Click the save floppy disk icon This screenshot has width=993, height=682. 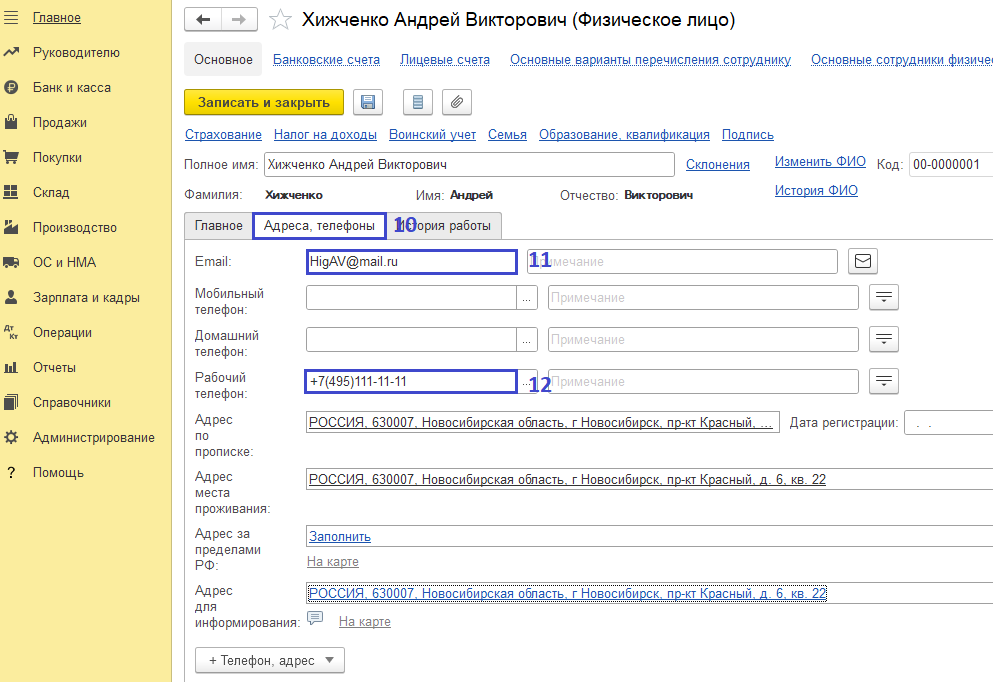pos(368,102)
